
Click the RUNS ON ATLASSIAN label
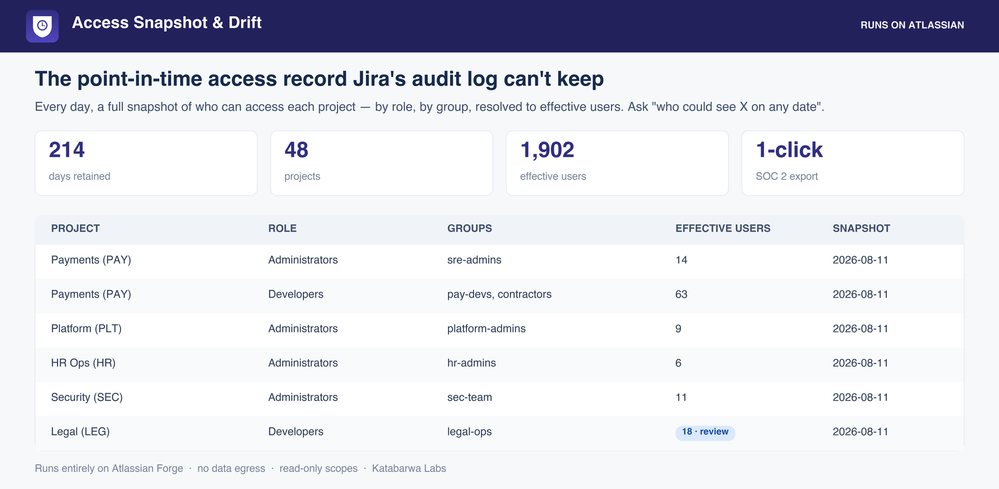(912, 25)
